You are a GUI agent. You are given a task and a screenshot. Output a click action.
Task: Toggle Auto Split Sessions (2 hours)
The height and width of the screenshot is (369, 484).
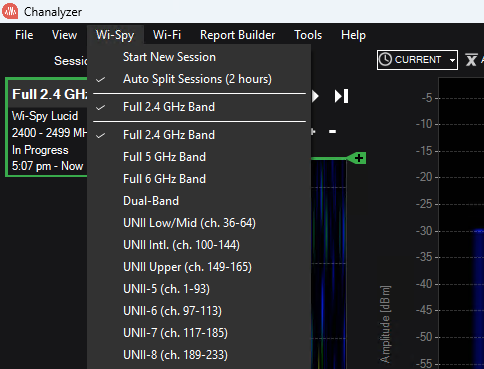pyautogui.click(x=199, y=79)
